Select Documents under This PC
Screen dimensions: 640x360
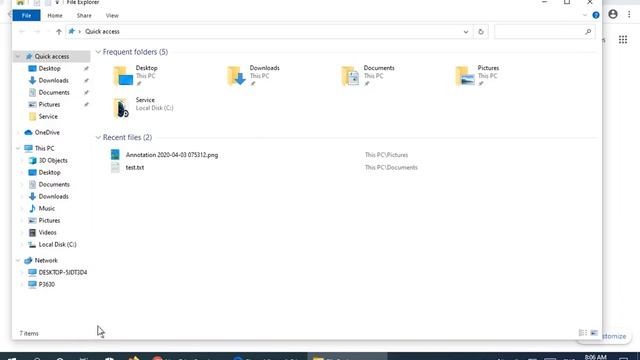click(x=54, y=184)
